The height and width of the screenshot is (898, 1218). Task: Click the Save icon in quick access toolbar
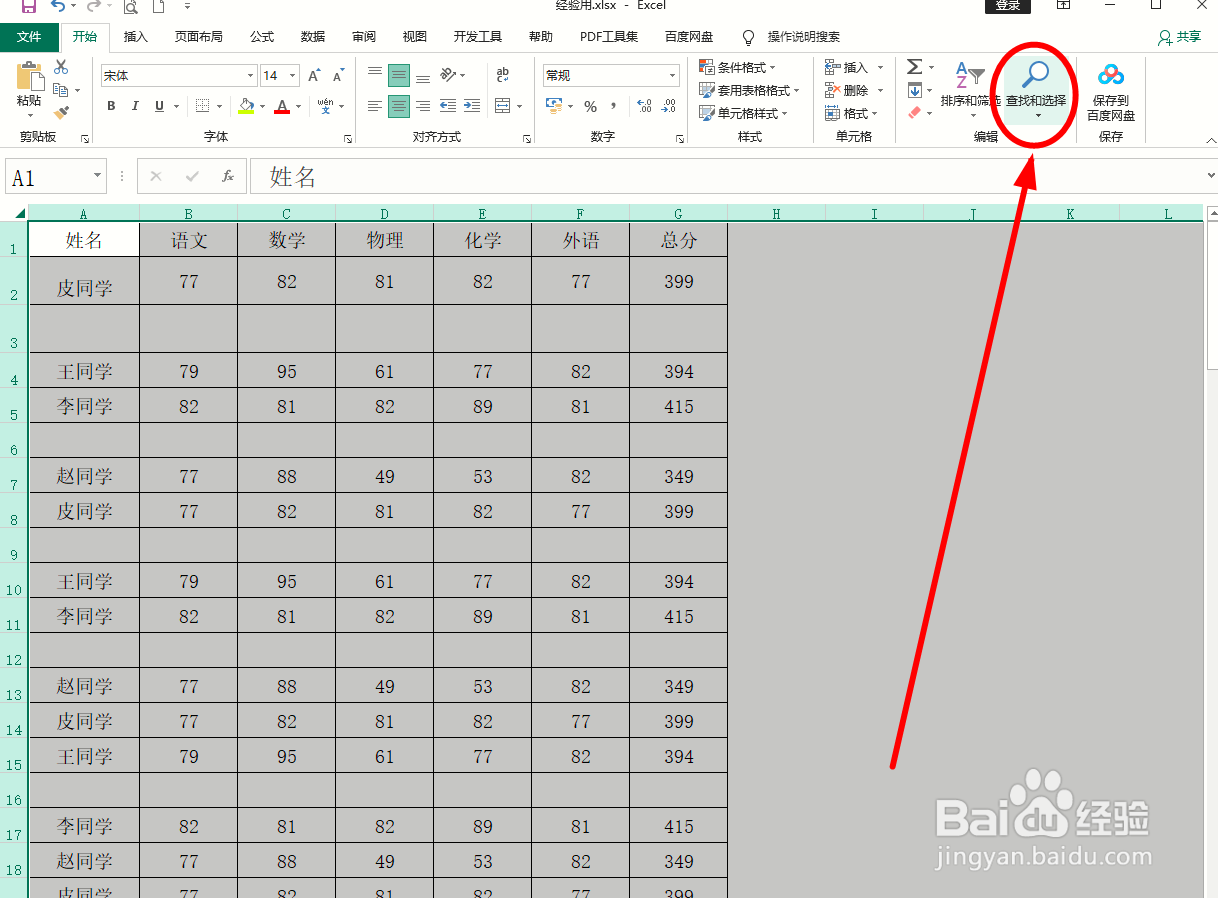click(27, 6)
